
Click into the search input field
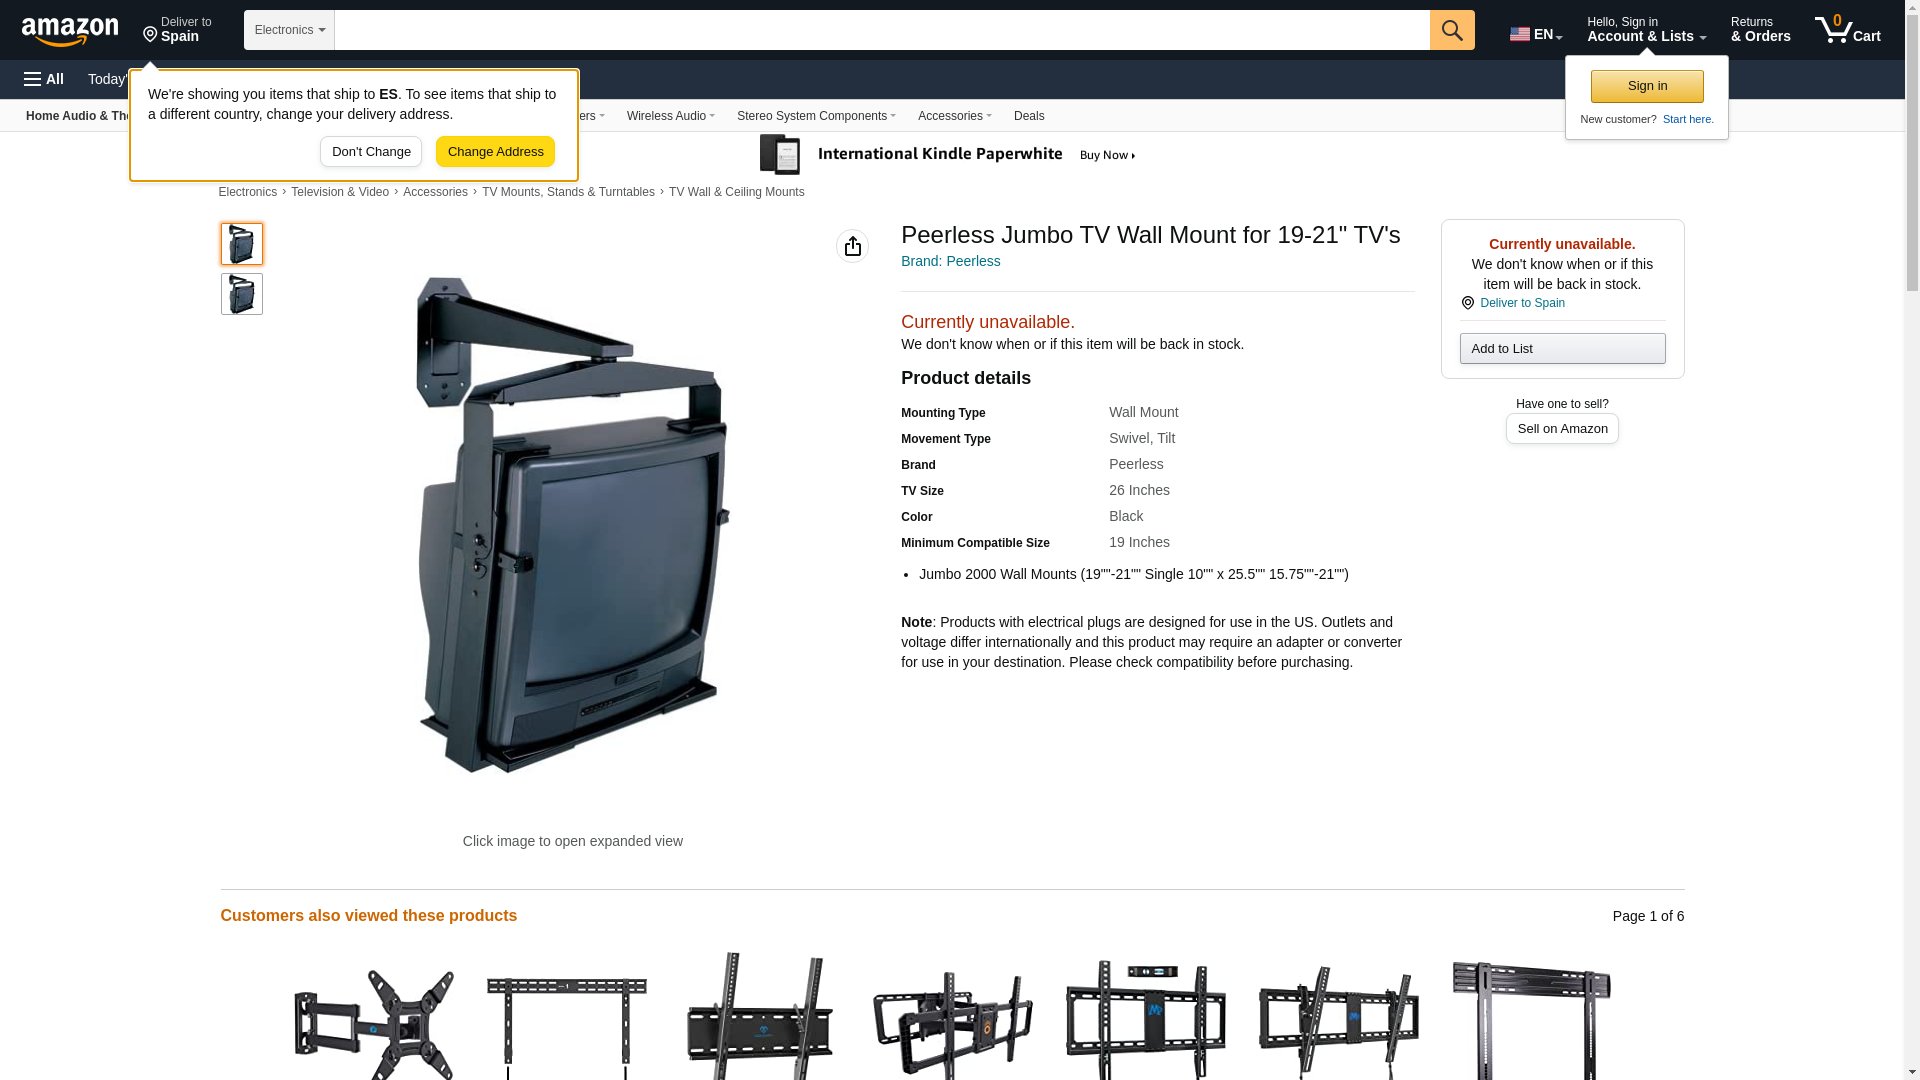[x=882, y=30]
